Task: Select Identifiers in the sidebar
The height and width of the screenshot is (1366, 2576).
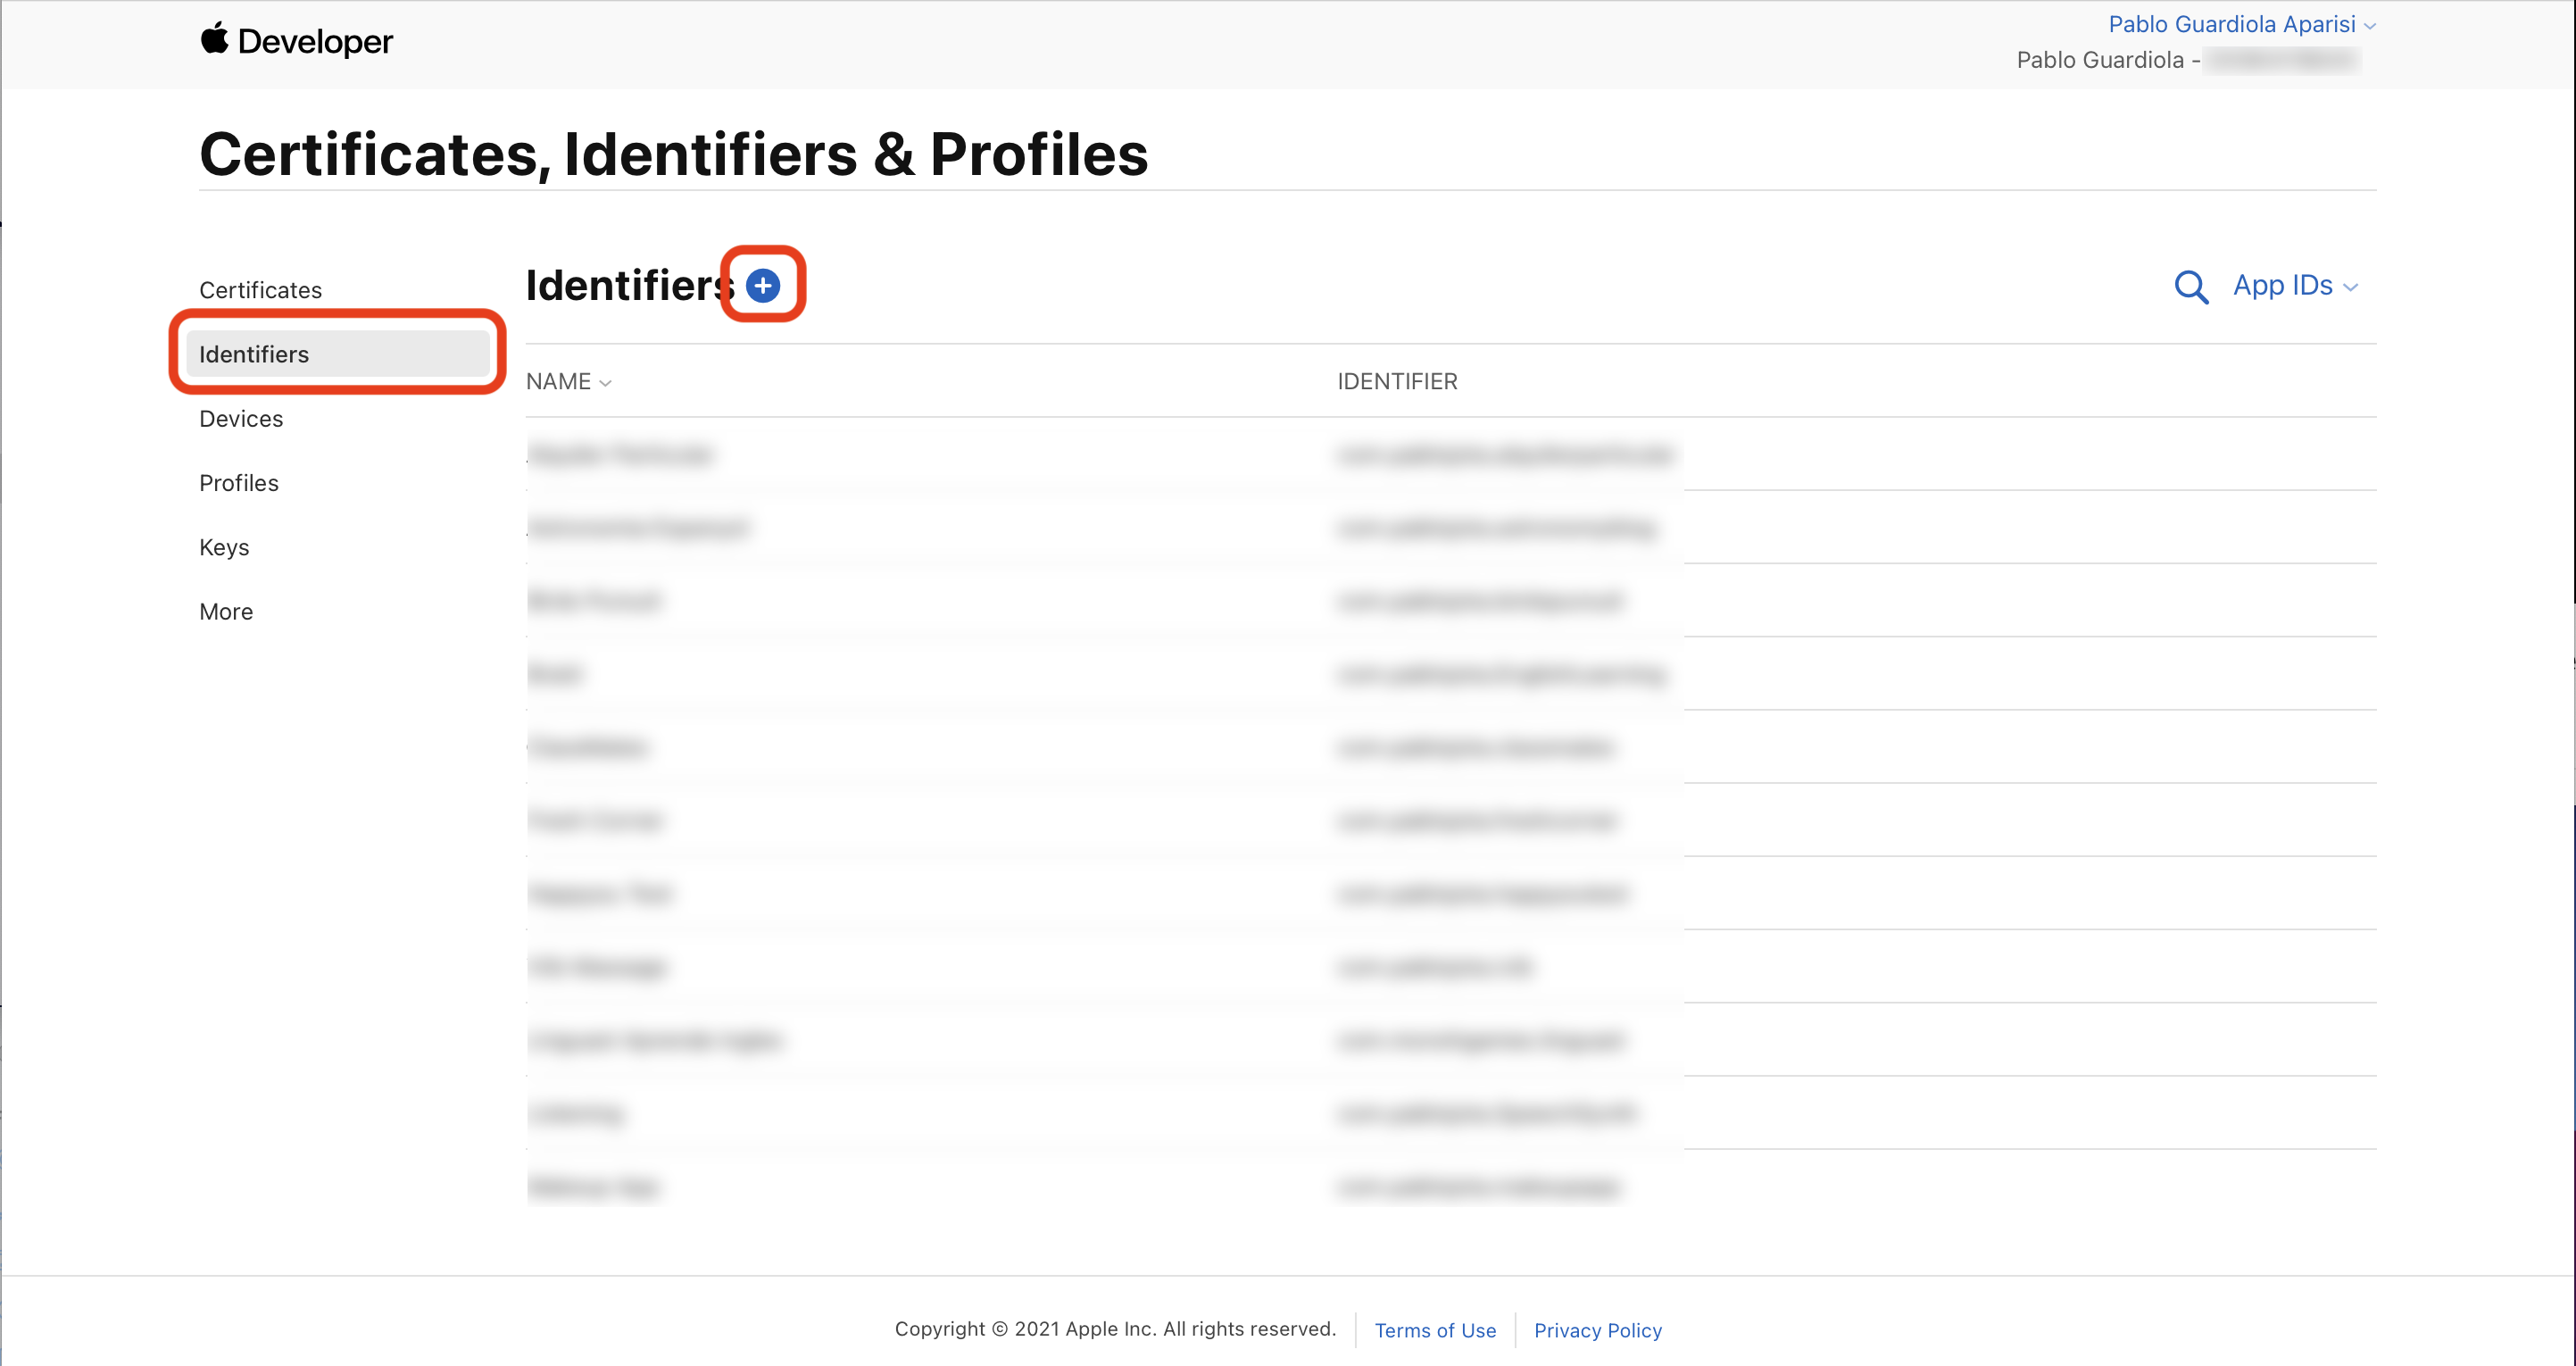Action: 254,354
